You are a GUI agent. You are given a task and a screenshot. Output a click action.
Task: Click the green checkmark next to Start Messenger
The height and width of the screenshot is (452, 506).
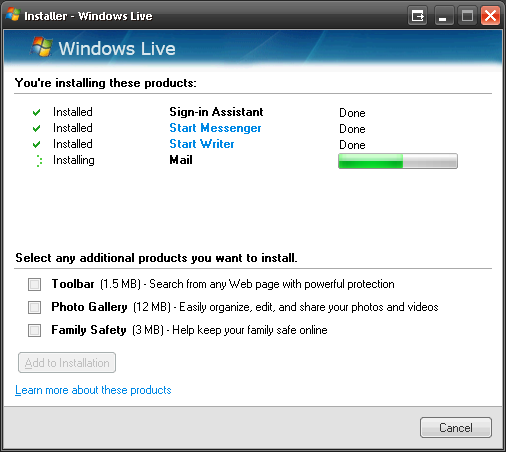[x=36, y=128]
